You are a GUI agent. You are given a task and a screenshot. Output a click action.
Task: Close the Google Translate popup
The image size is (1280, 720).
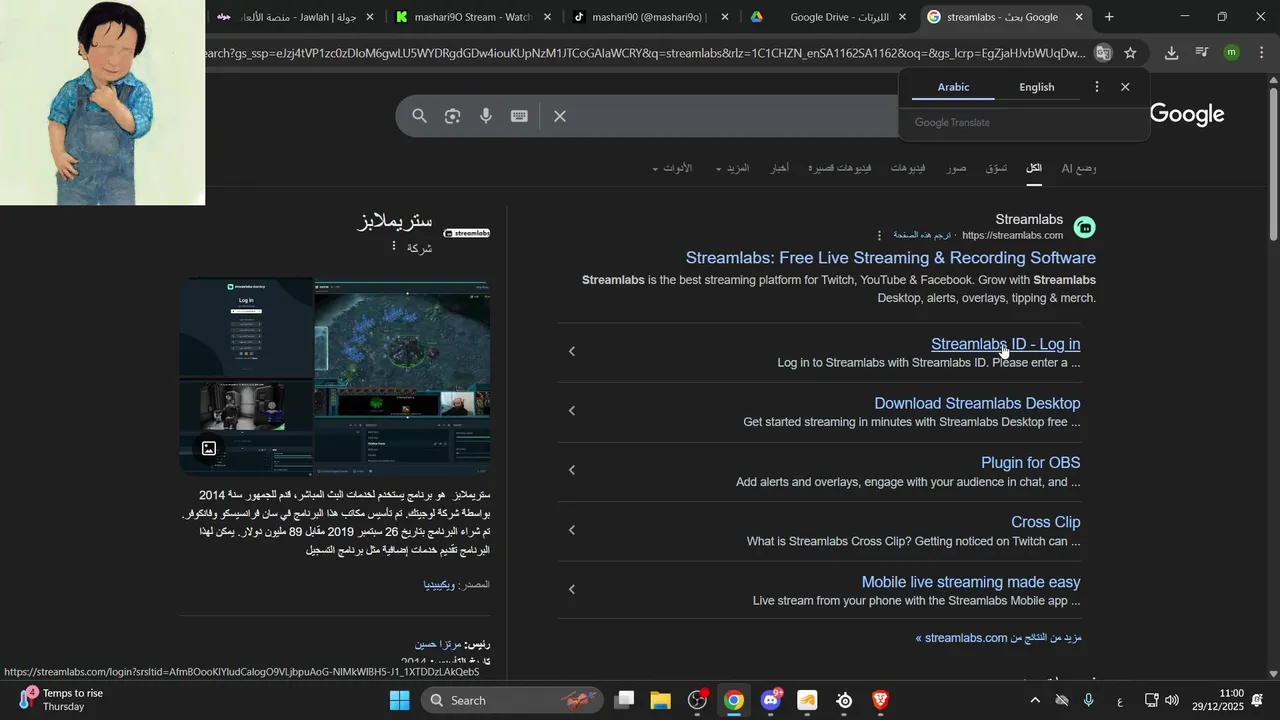1125,87
